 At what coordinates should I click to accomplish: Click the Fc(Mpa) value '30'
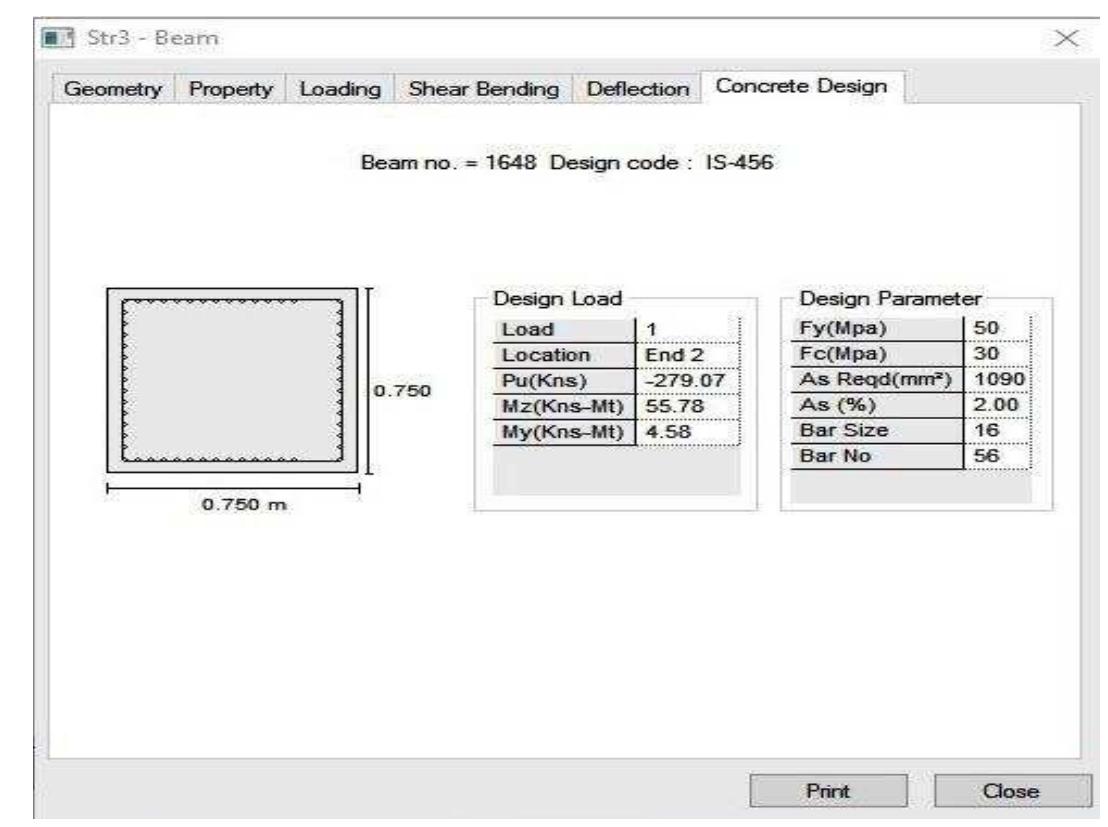997,354
